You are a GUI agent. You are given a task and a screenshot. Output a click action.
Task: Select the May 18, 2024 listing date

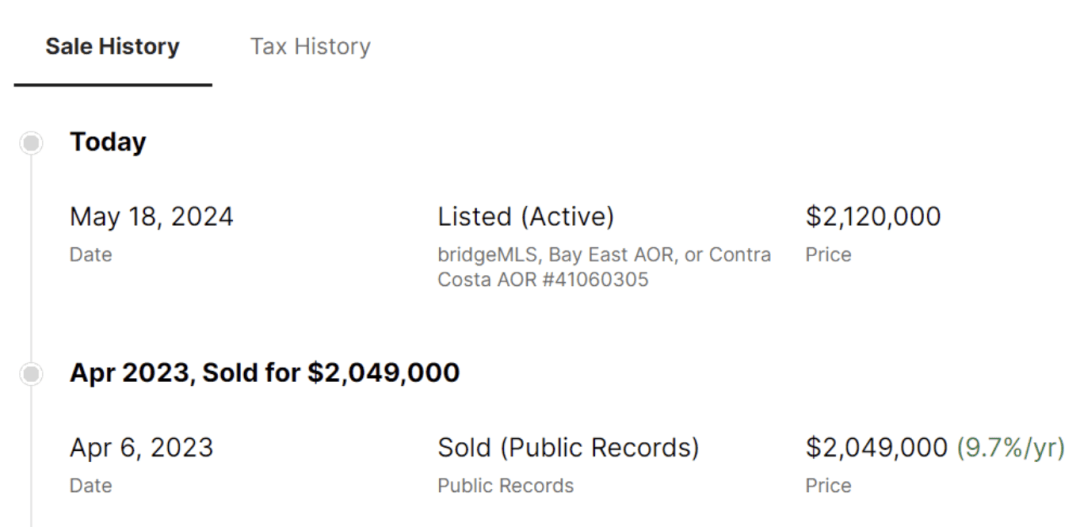151,216
